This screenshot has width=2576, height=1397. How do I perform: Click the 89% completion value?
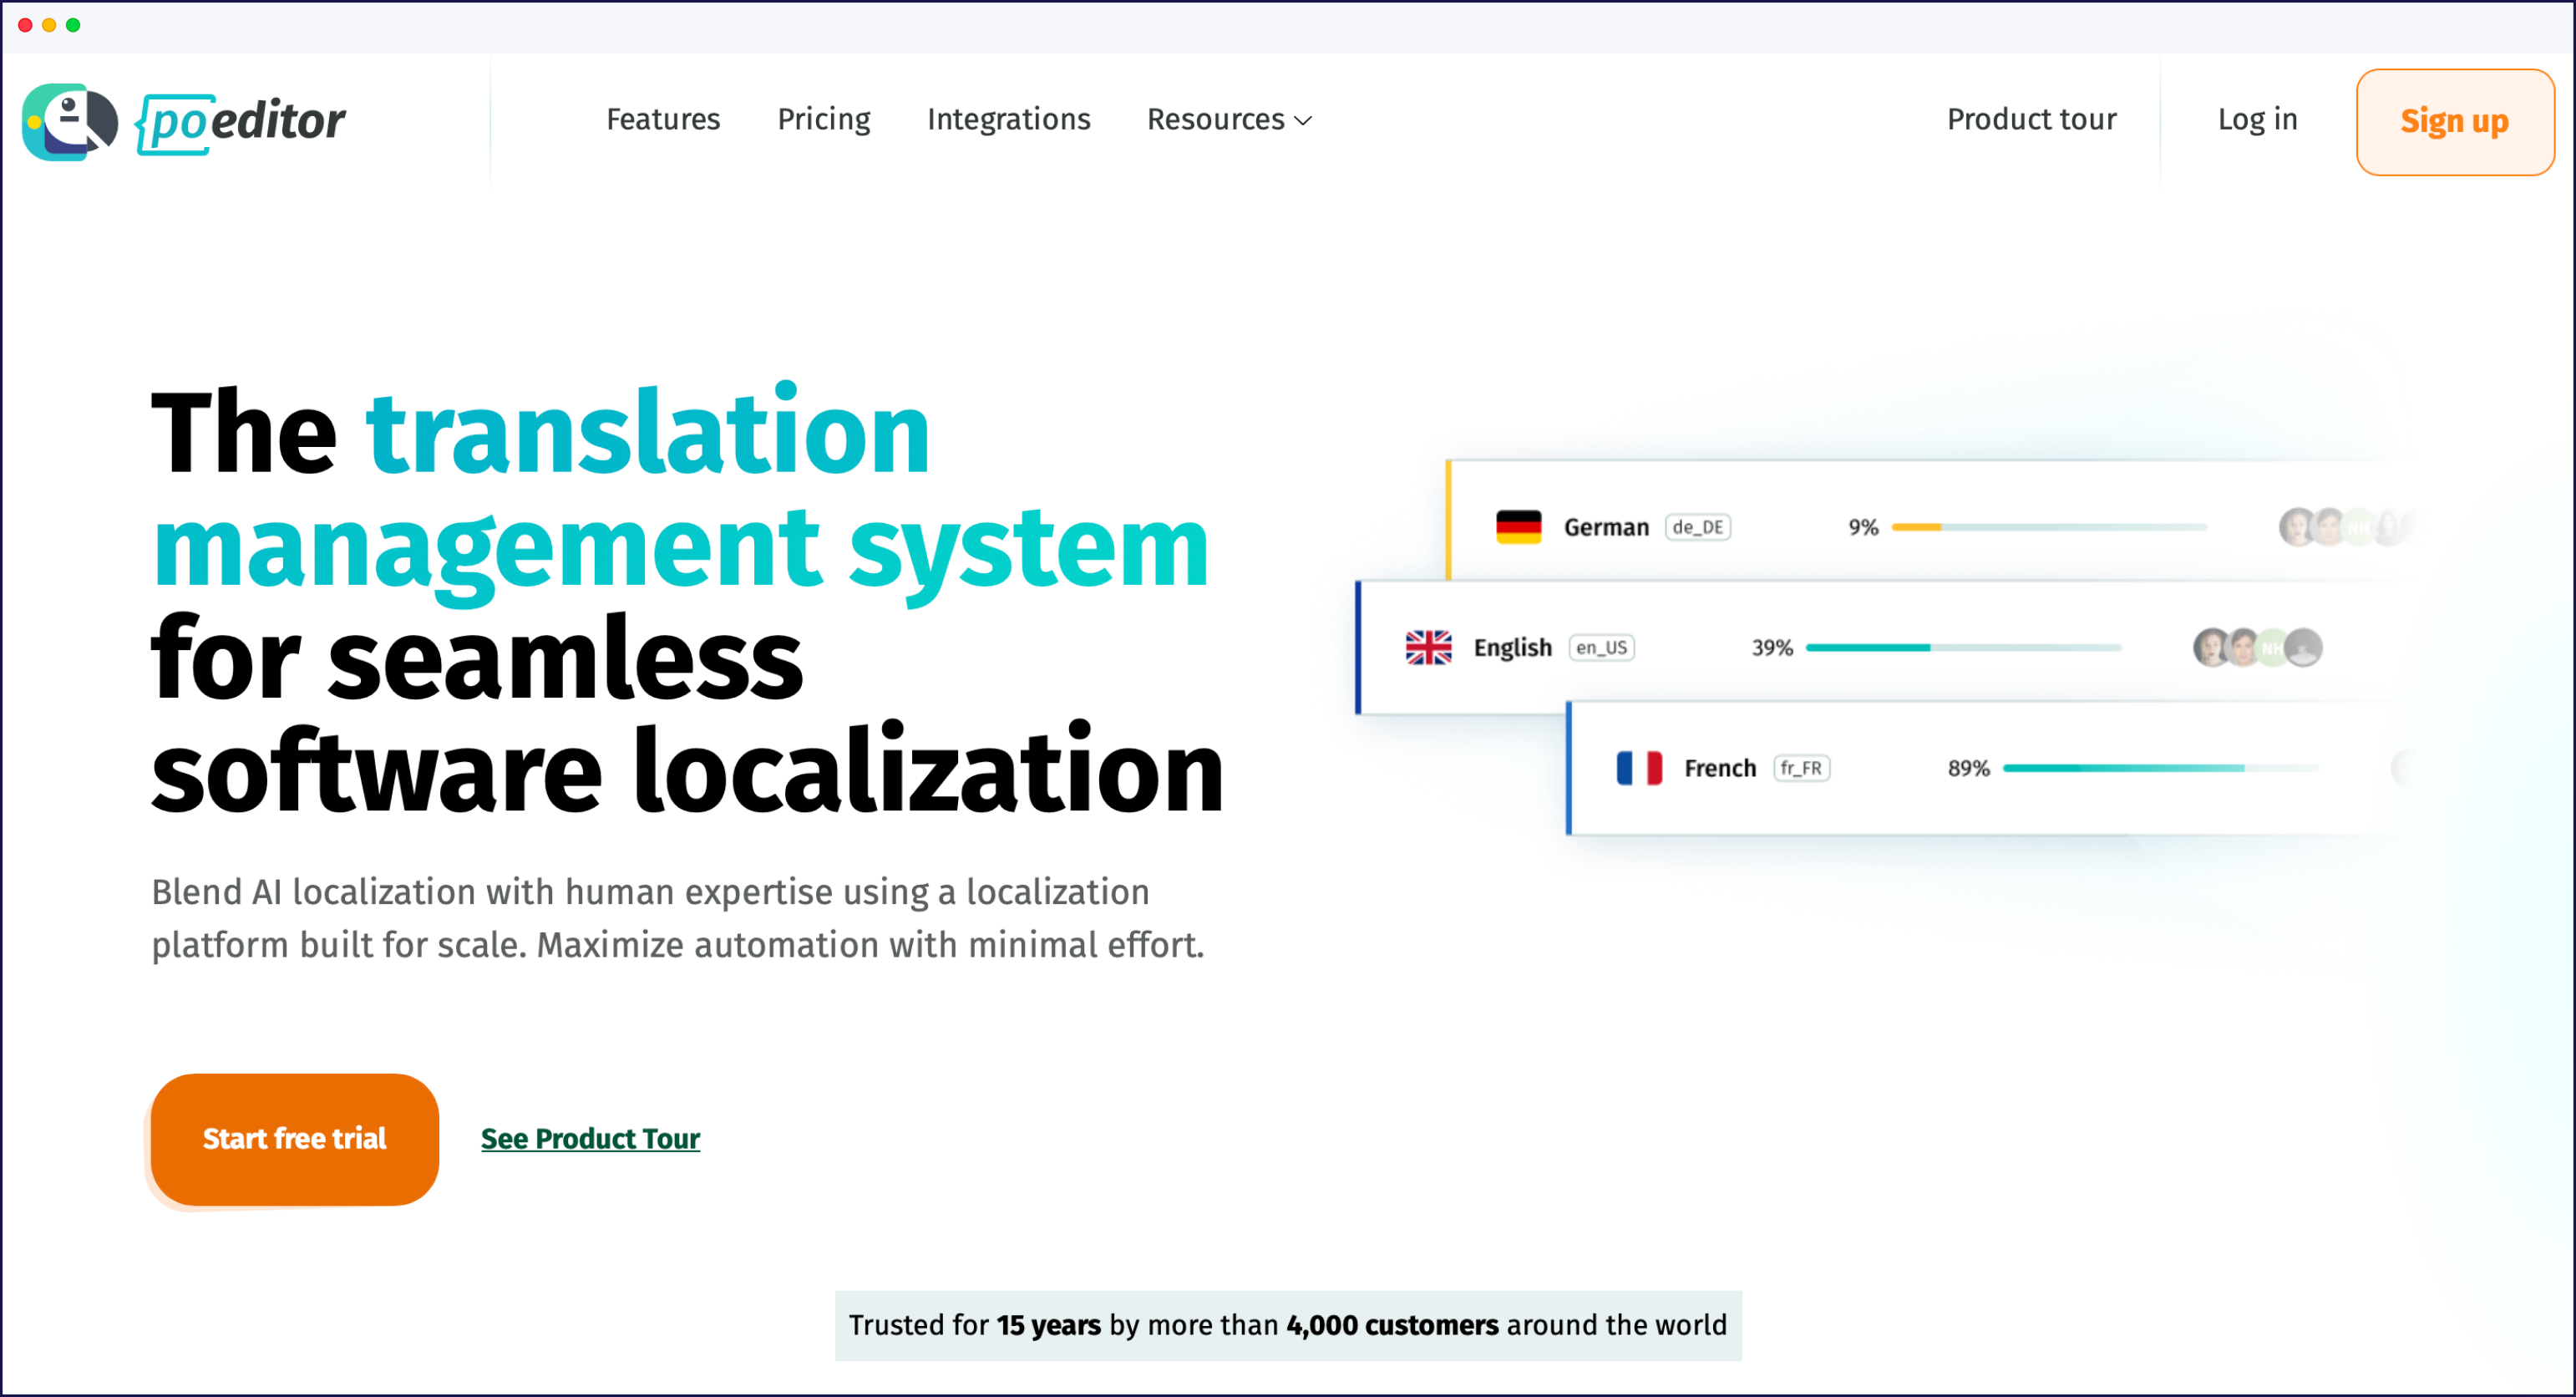click(1968, 768)
